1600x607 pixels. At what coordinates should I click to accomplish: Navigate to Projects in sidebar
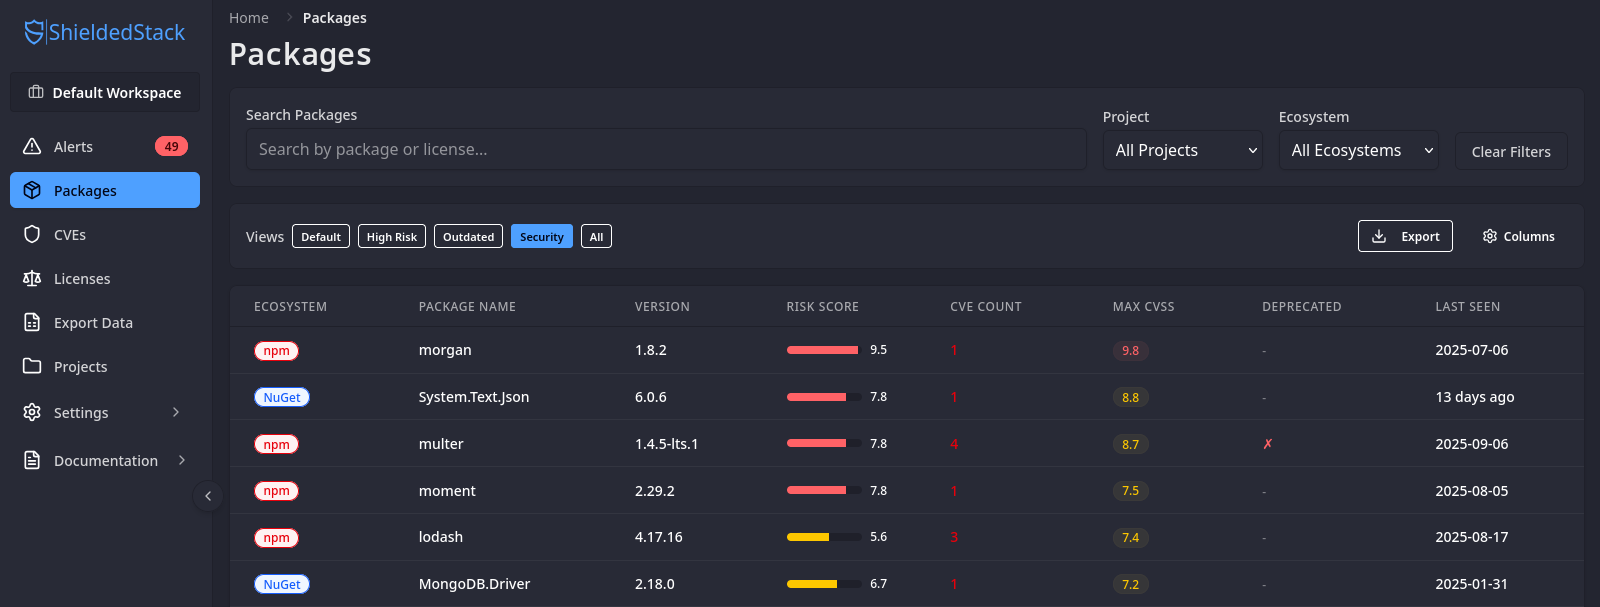pyautogui.click(x=105, y=366)
